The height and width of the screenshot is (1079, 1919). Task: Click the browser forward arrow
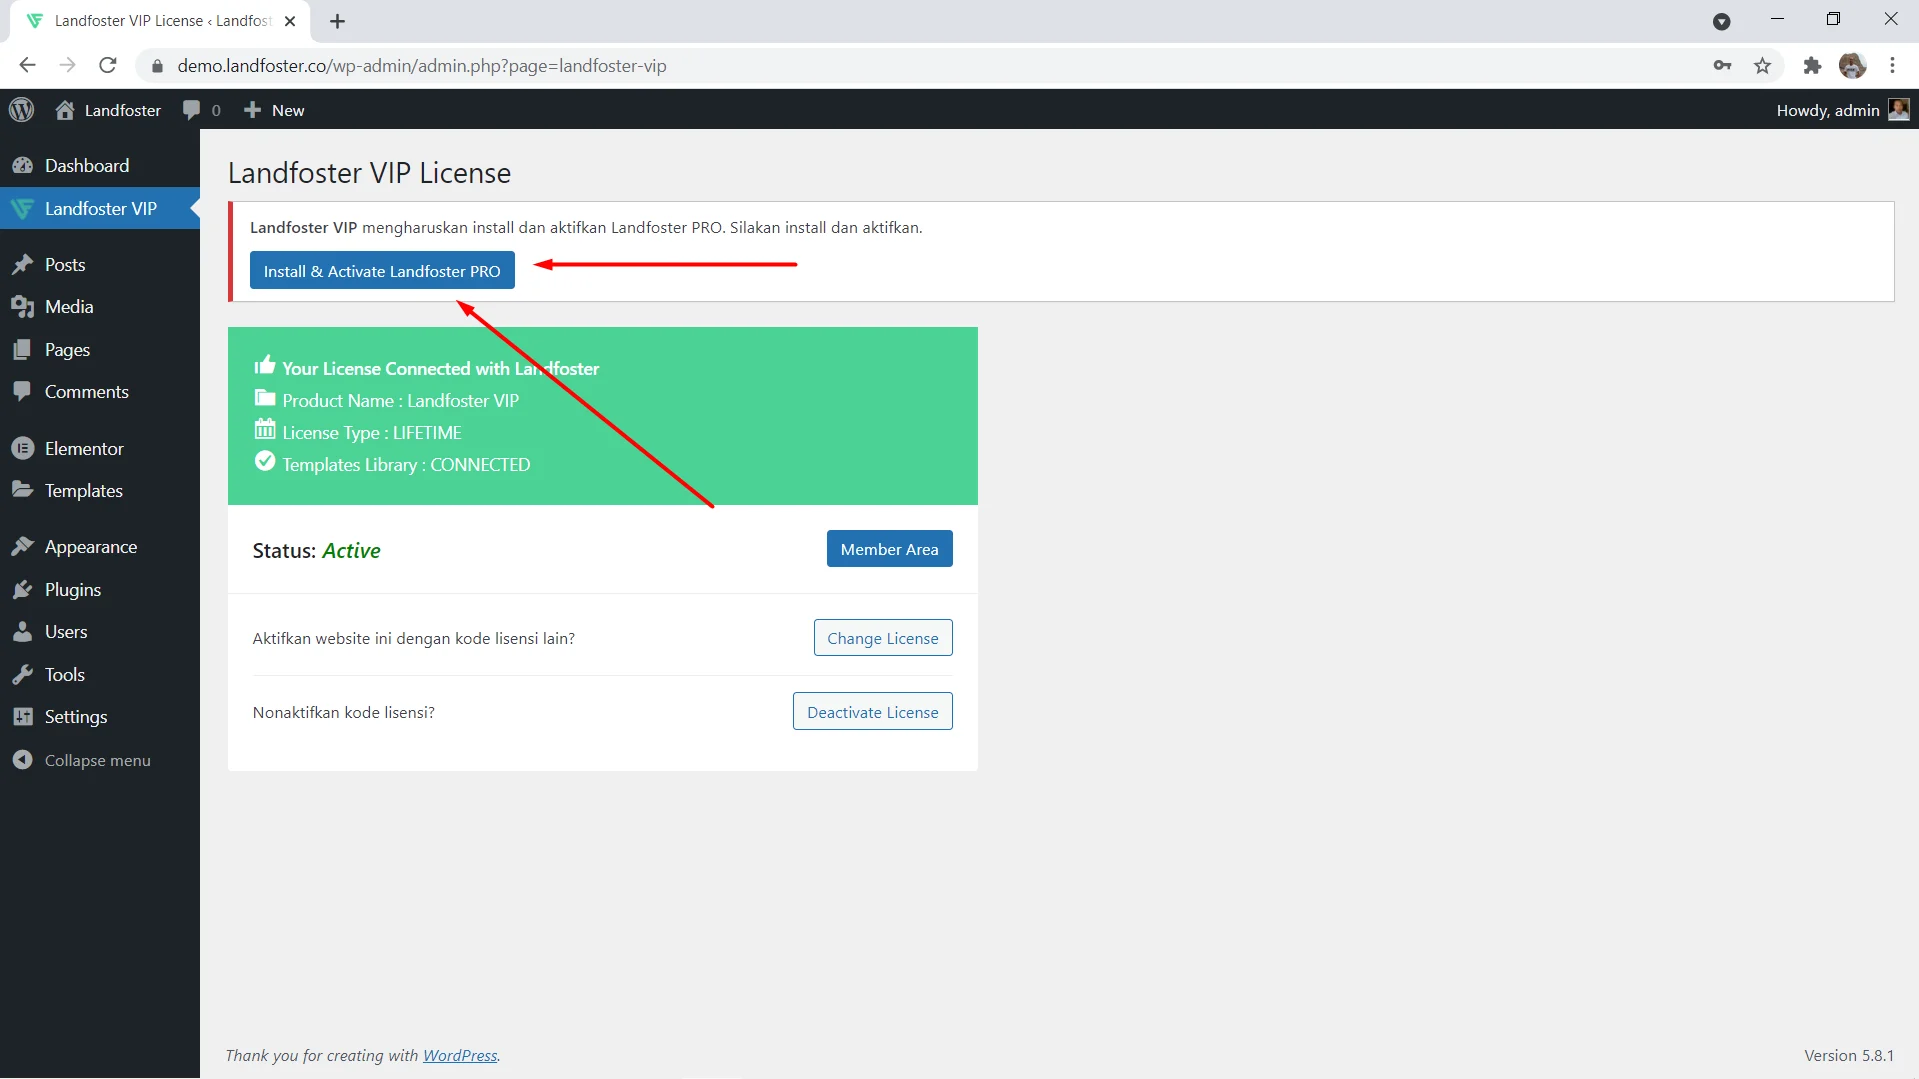[x=67, y=66]
